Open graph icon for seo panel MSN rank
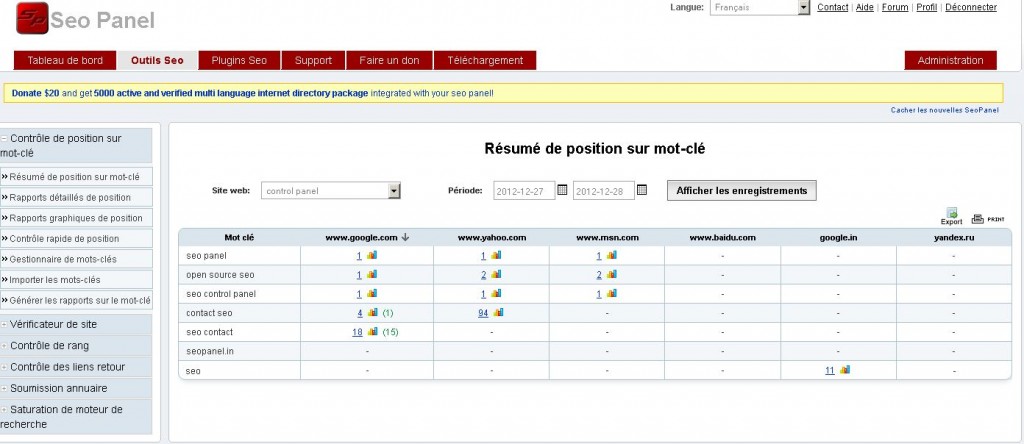 coord(611,255)
